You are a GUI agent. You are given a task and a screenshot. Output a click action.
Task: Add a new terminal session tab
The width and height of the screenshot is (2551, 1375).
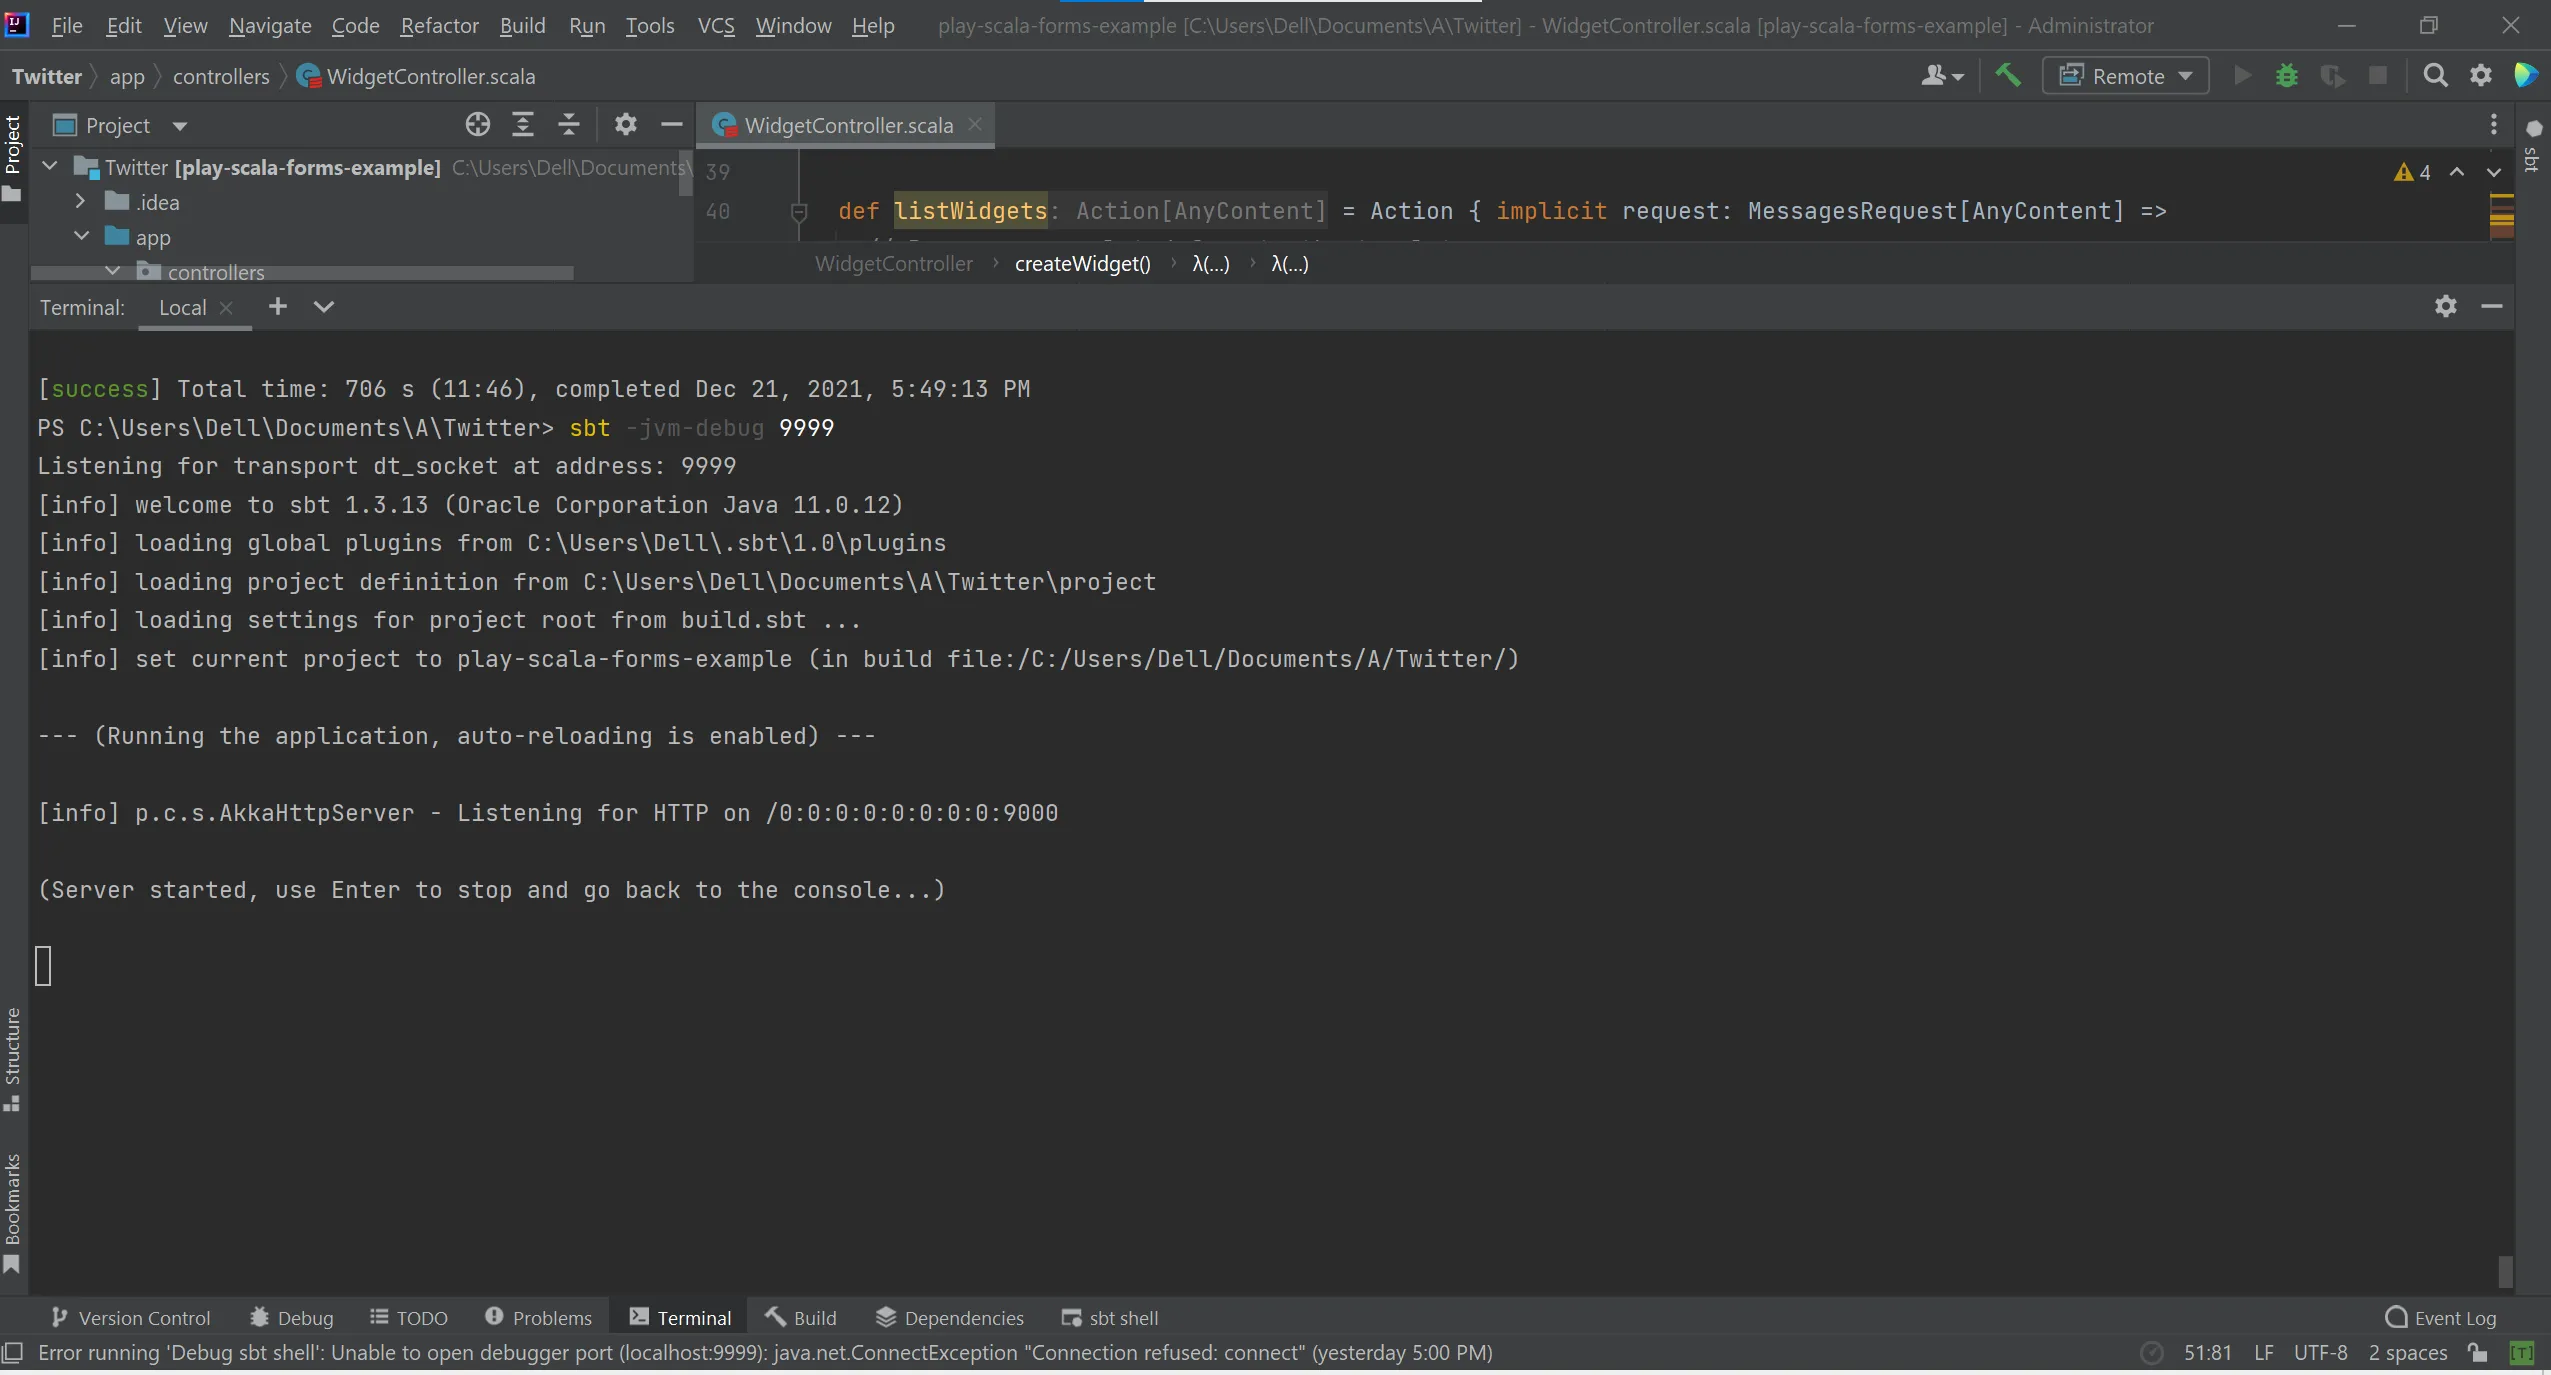(x=278, y=307)
